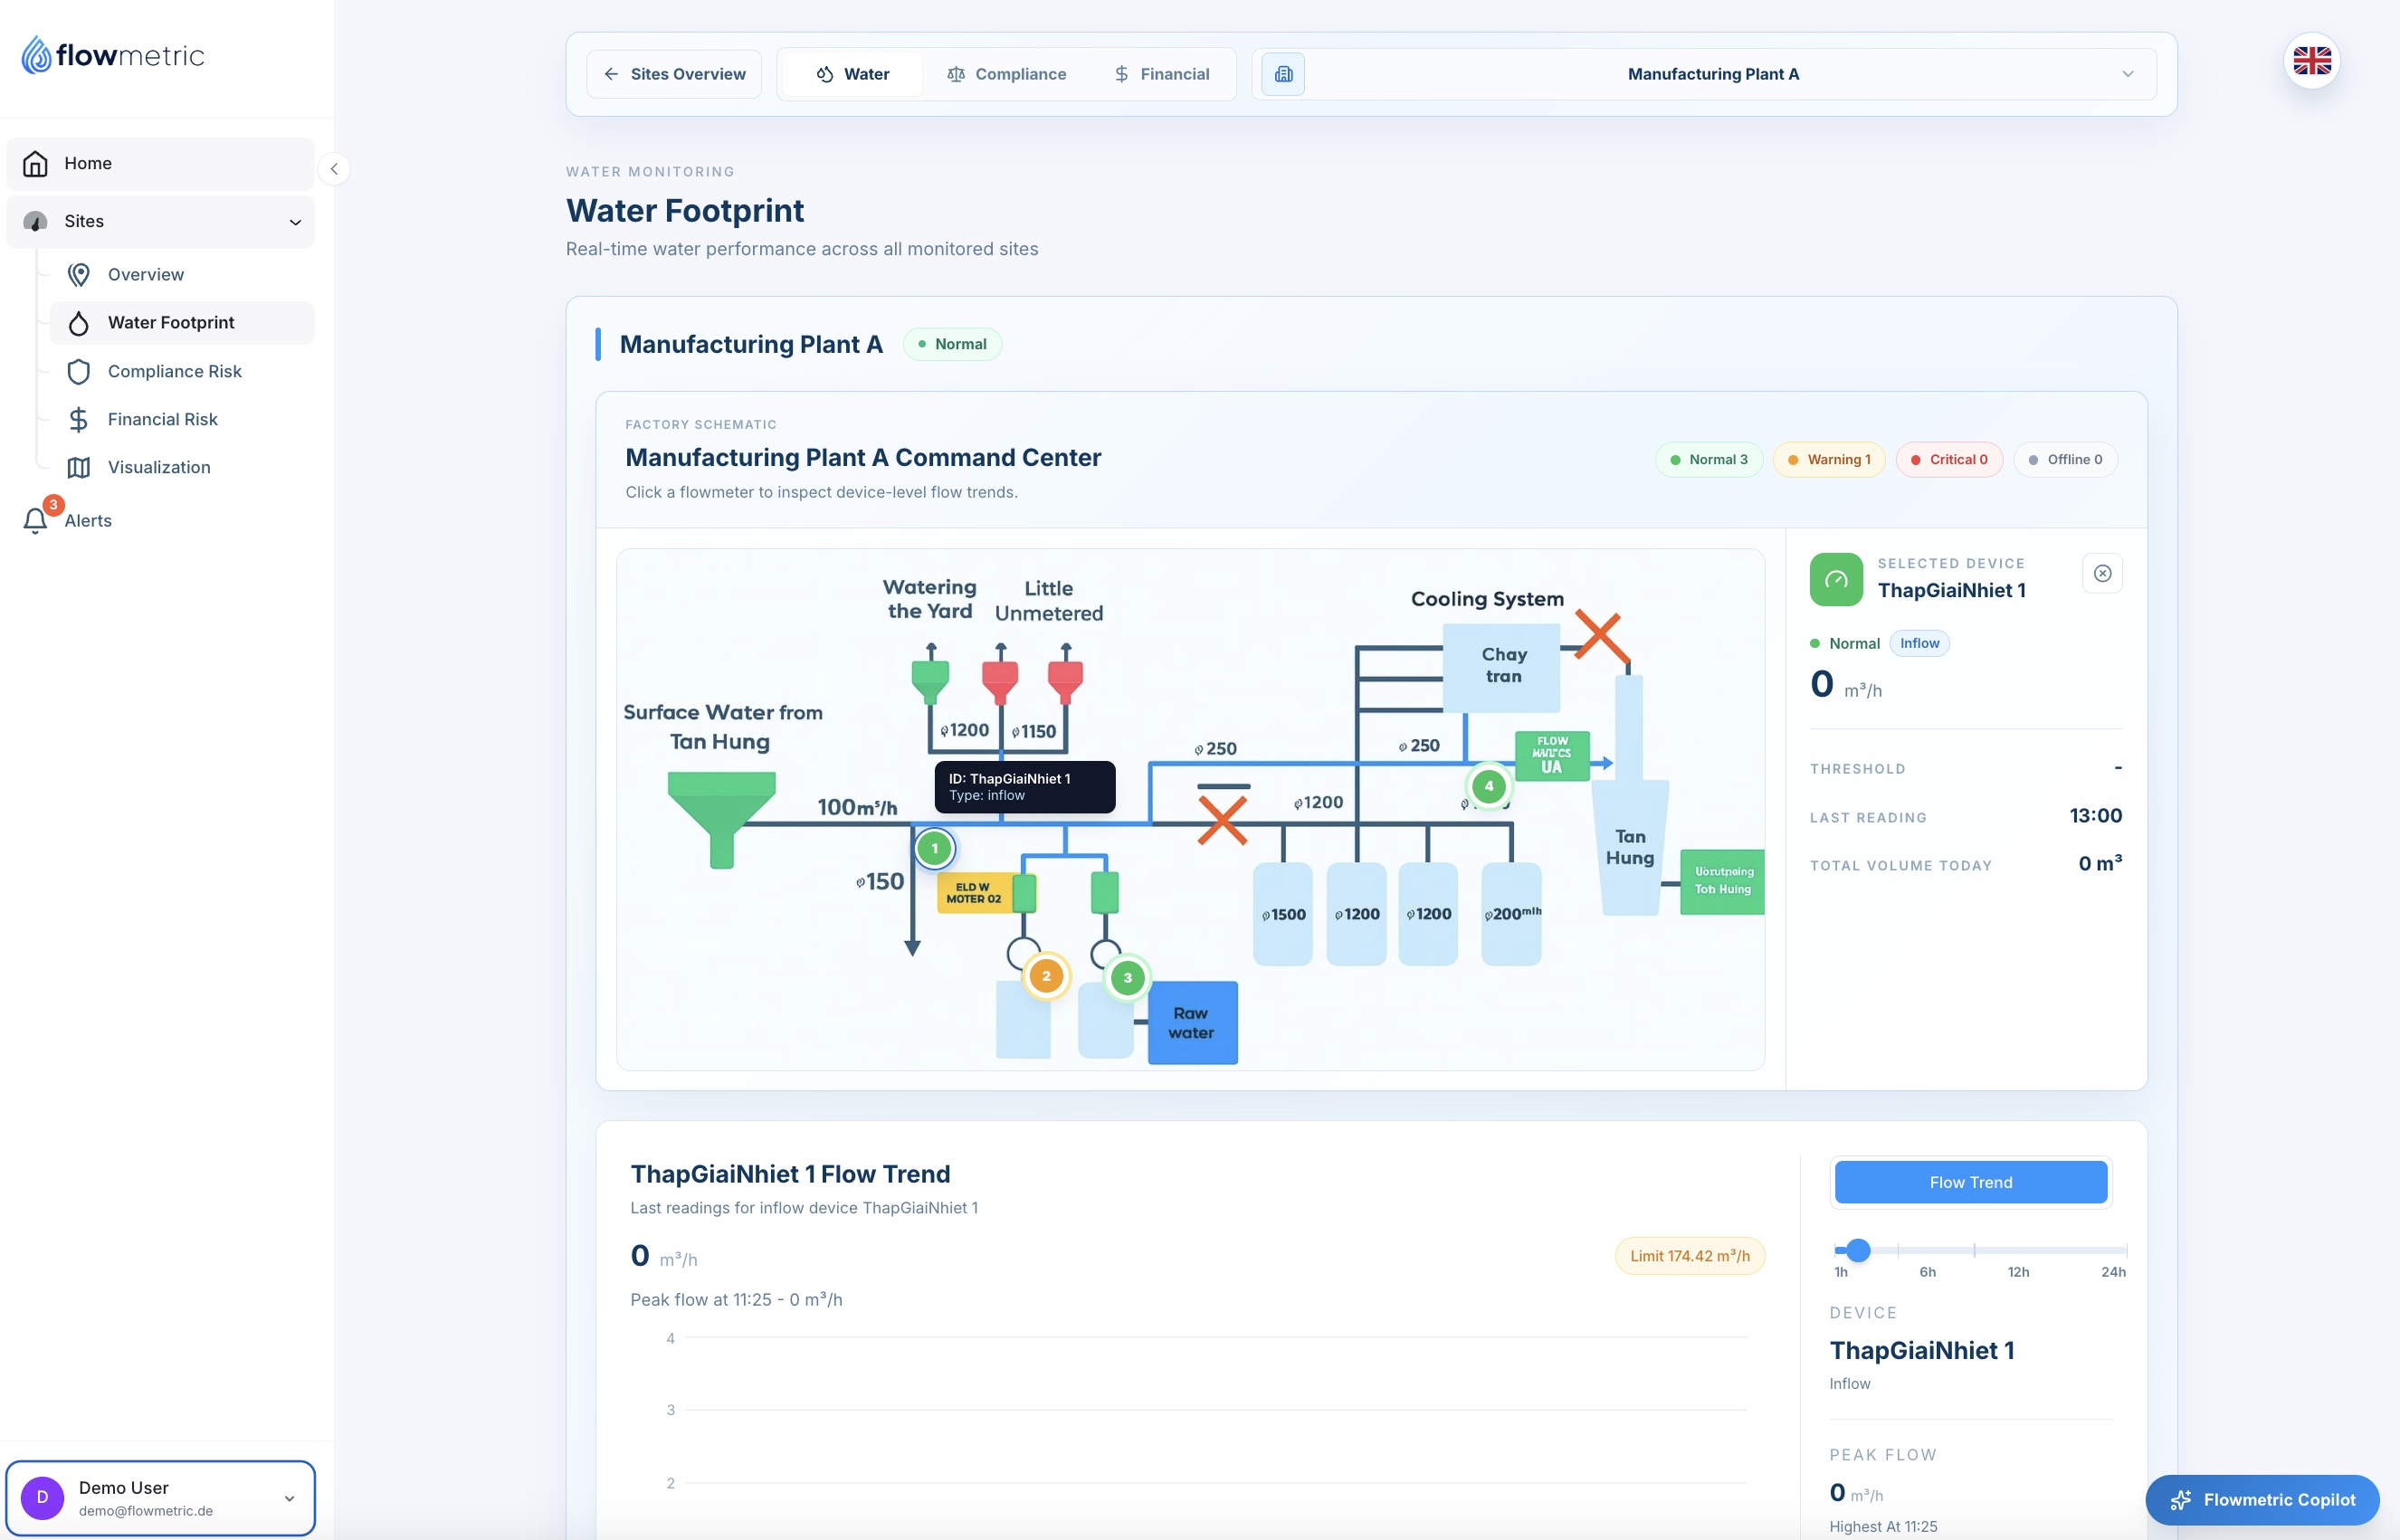
Task: Open Financial Risk page
Action: 182,419
